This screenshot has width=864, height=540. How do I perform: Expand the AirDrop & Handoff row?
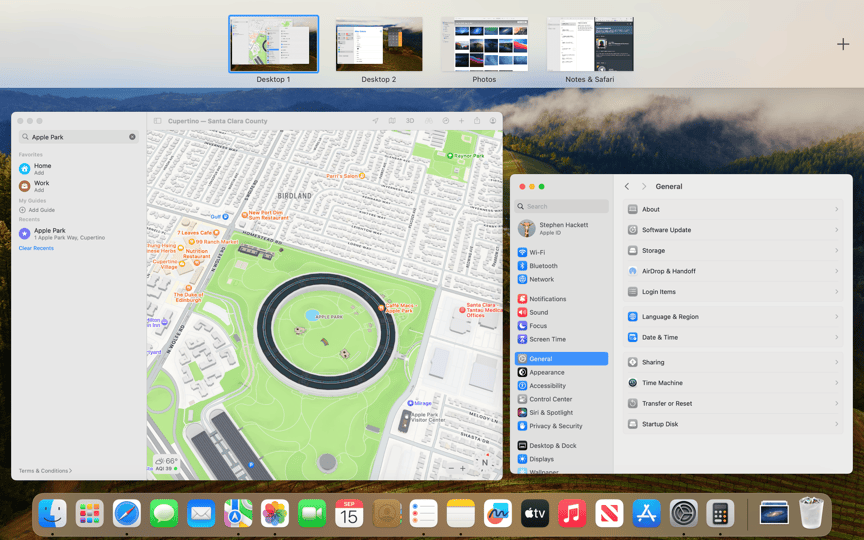click(733, 271)
